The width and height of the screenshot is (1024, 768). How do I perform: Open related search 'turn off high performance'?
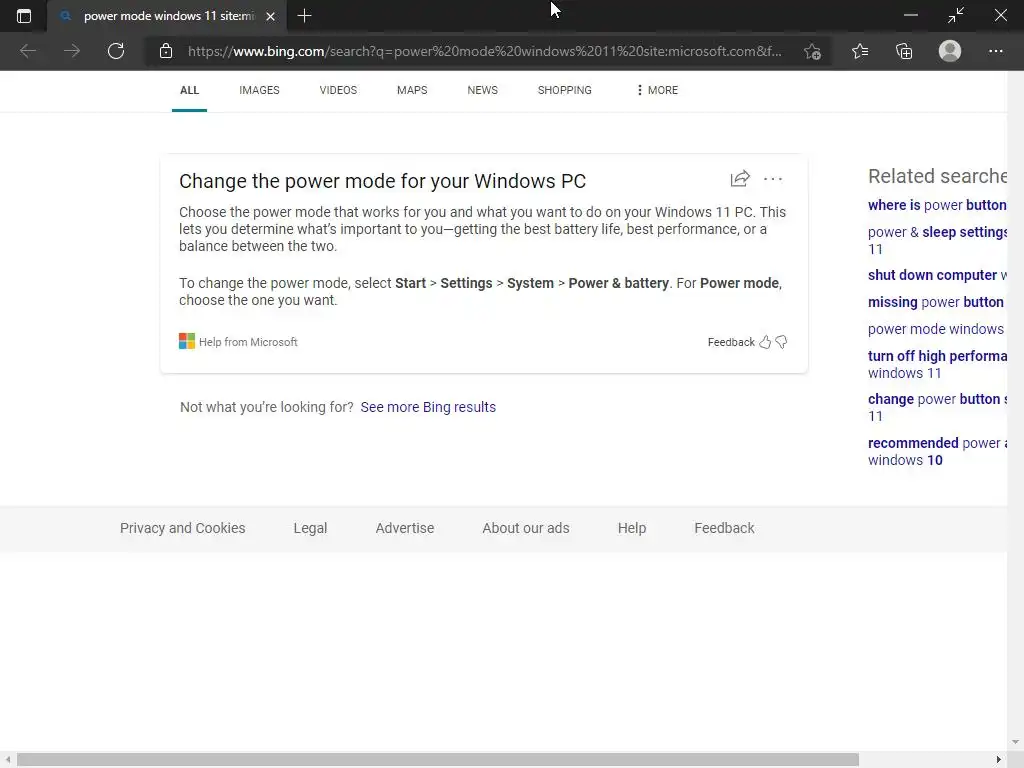pyautogui.click(x=937, y=364)
